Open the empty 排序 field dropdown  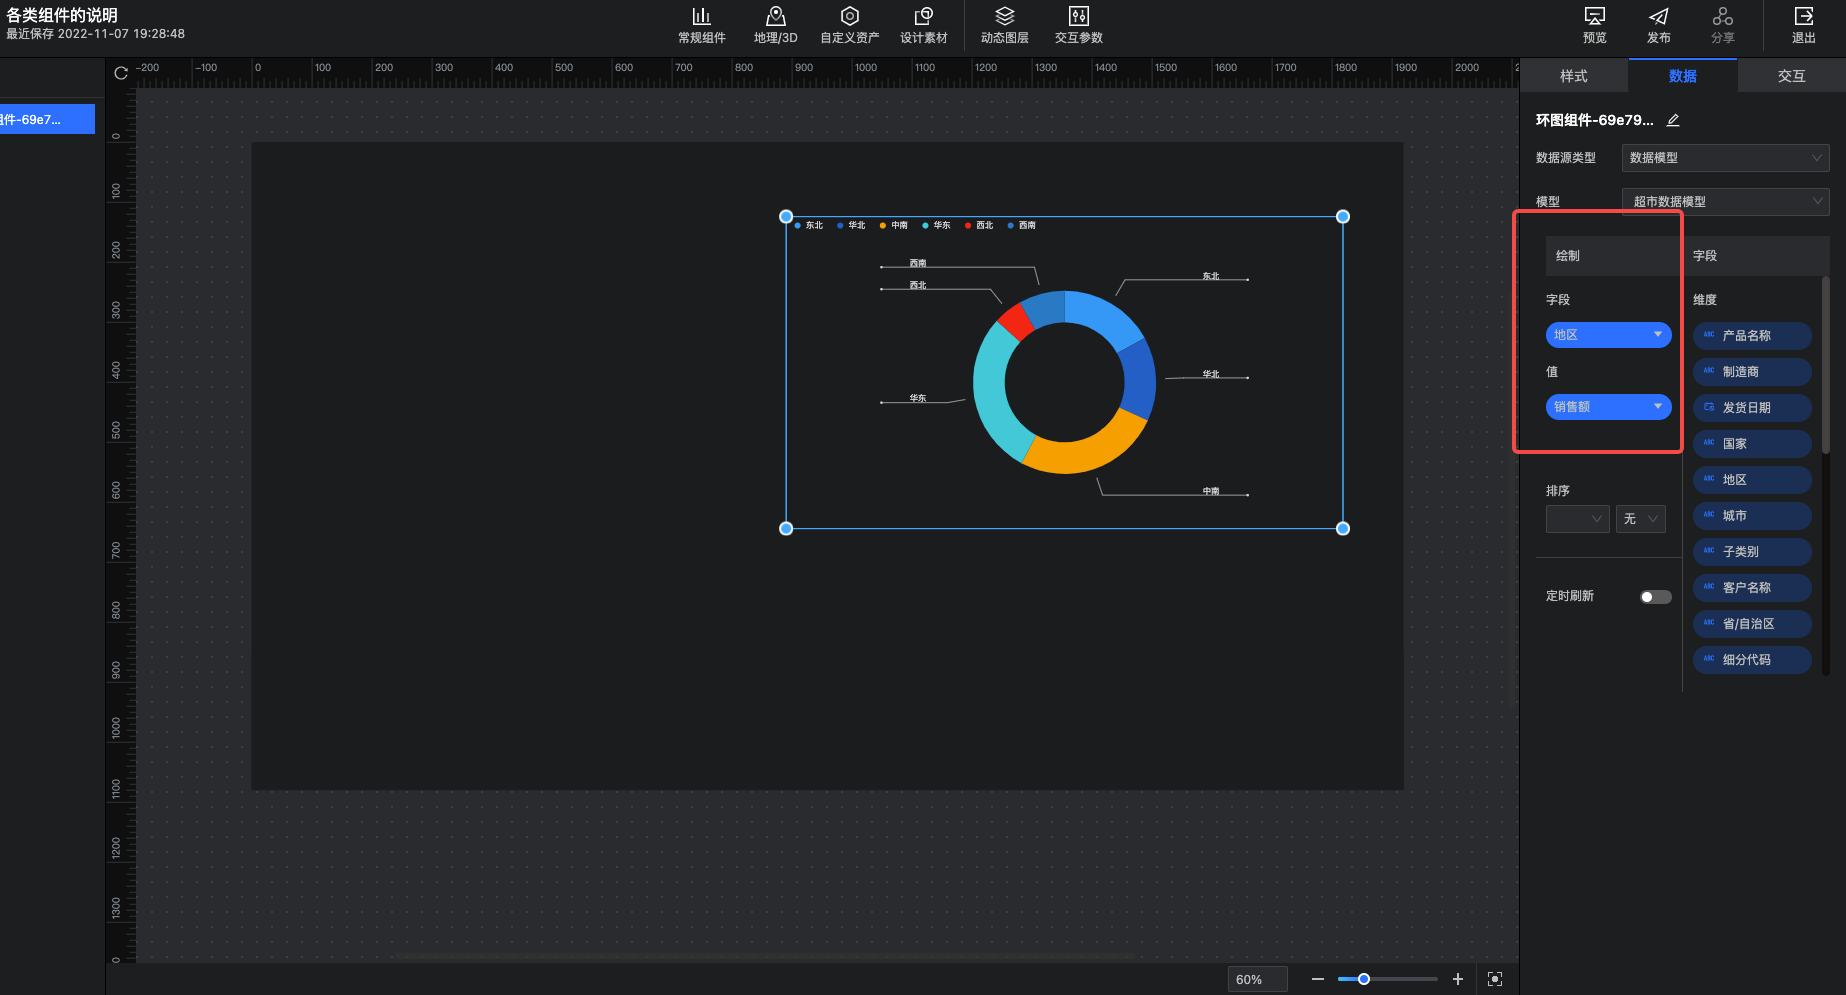(1577, 519)
